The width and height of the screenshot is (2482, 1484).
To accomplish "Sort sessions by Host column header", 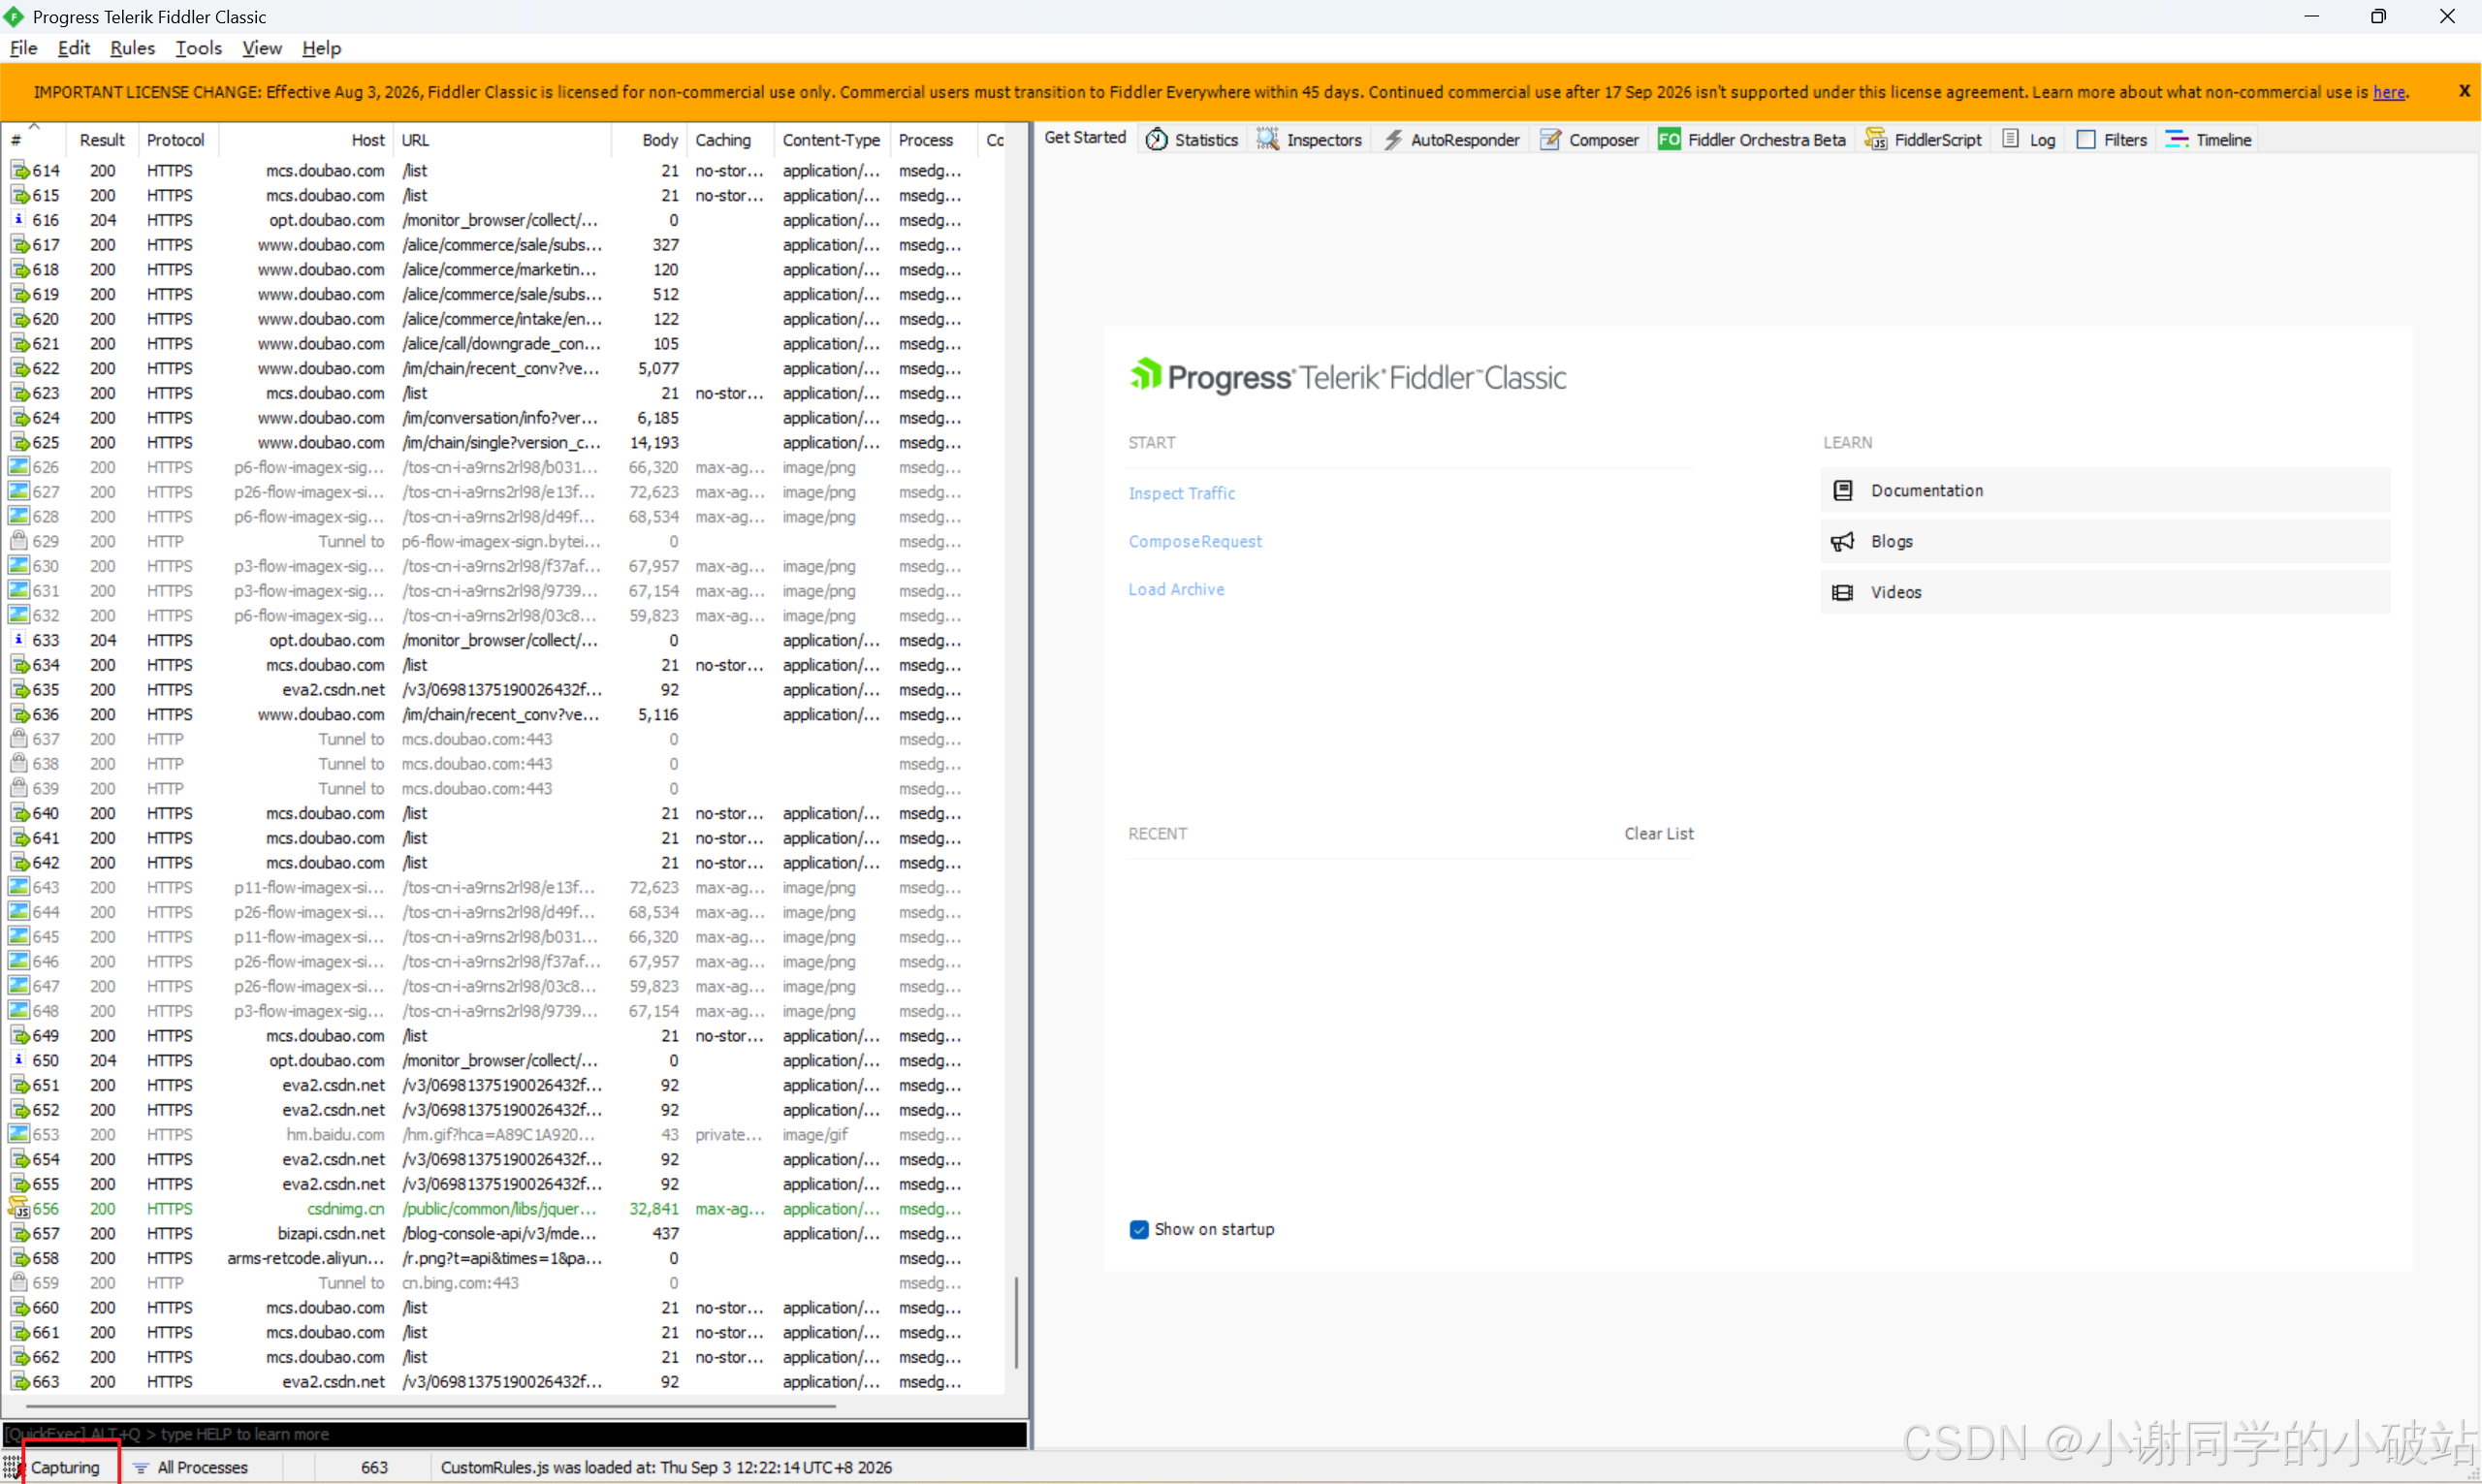I will [306, 140].
